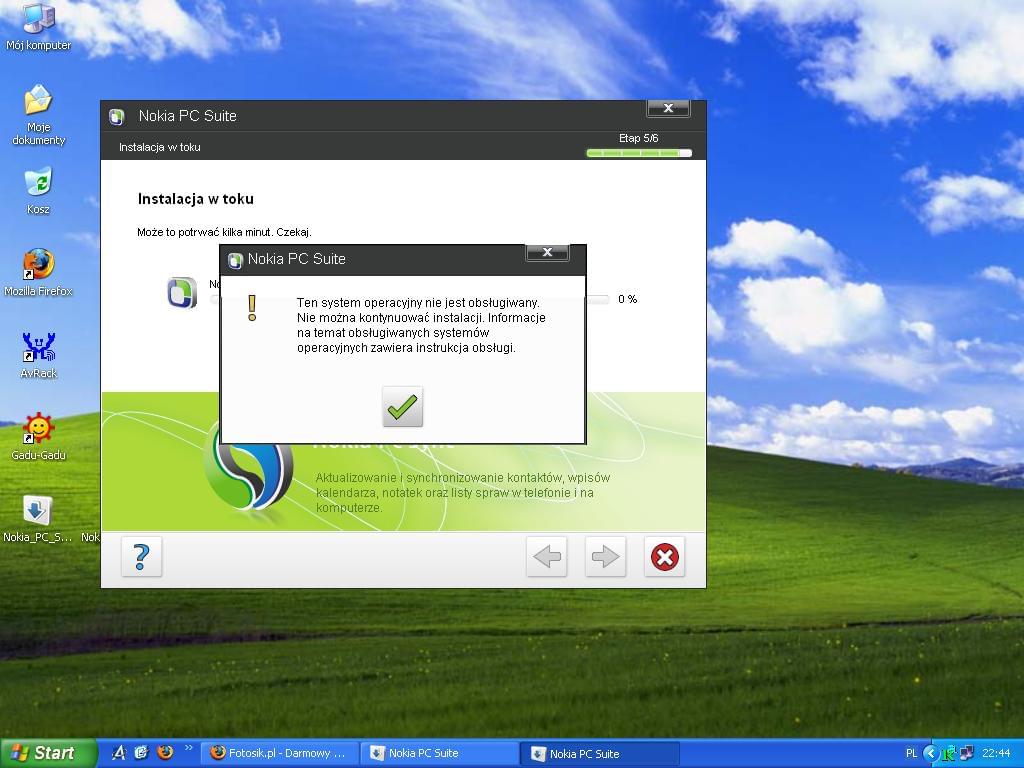
Task: Click the 'A' quick launch icon on the taskbar
Action: pos(119,752)
